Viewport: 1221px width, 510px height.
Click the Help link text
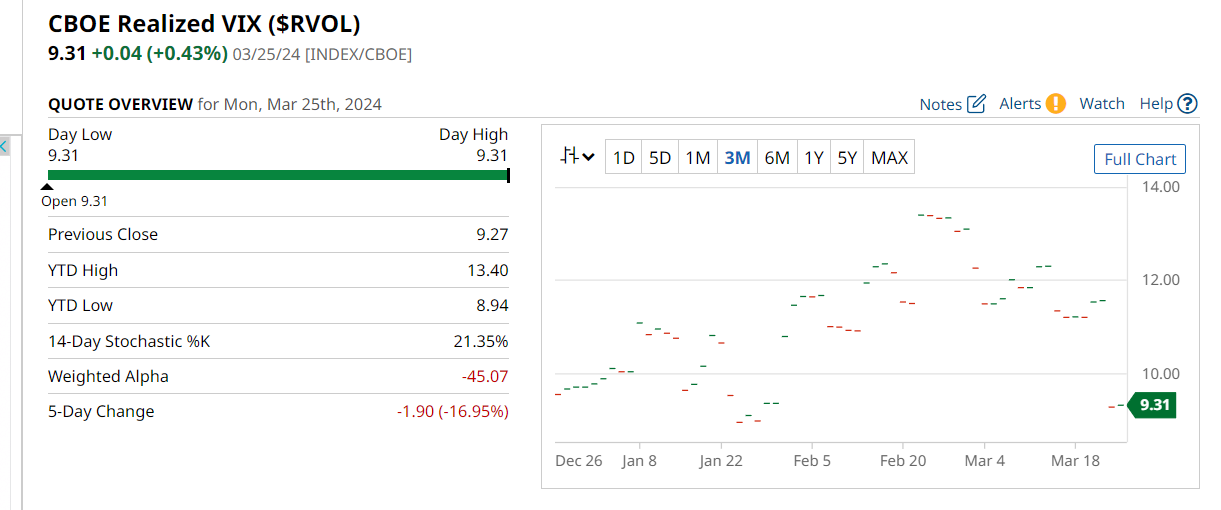tap(1156, 104)
